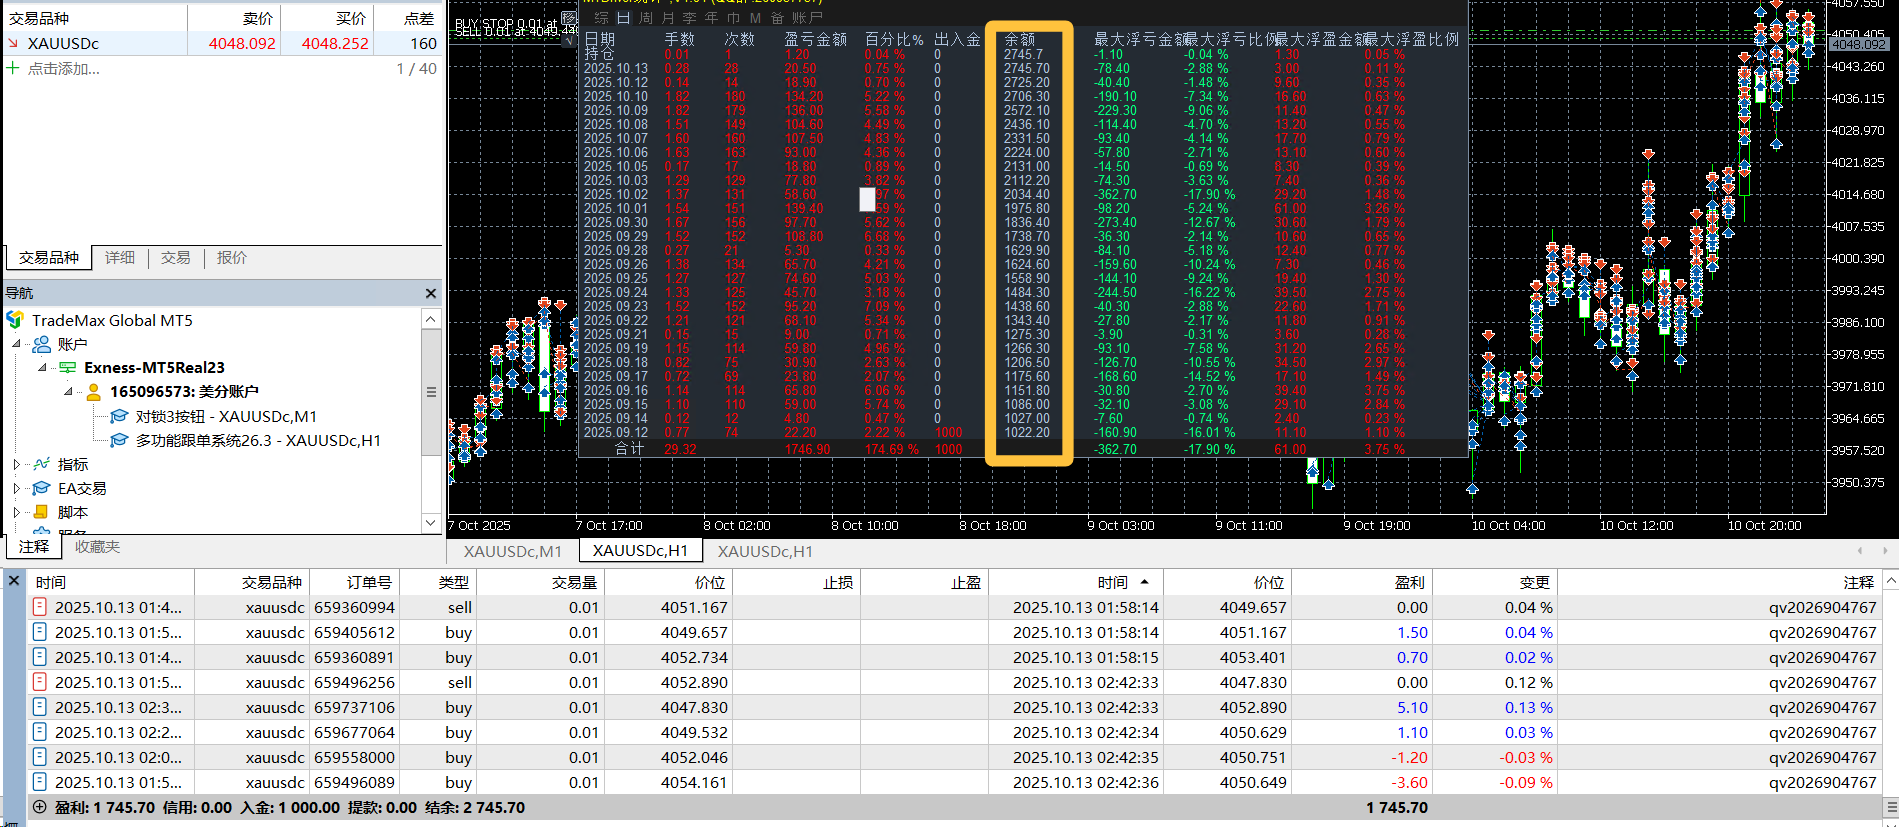This screenshot has height=827, width=1899.
Task: Click the chart tabs right scroll arrow
Action: point(1885,551)
